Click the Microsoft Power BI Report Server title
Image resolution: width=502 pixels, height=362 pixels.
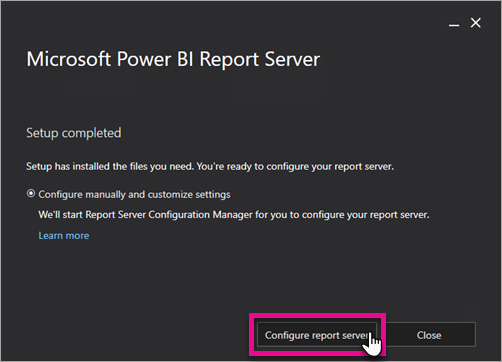coord(173,59)
